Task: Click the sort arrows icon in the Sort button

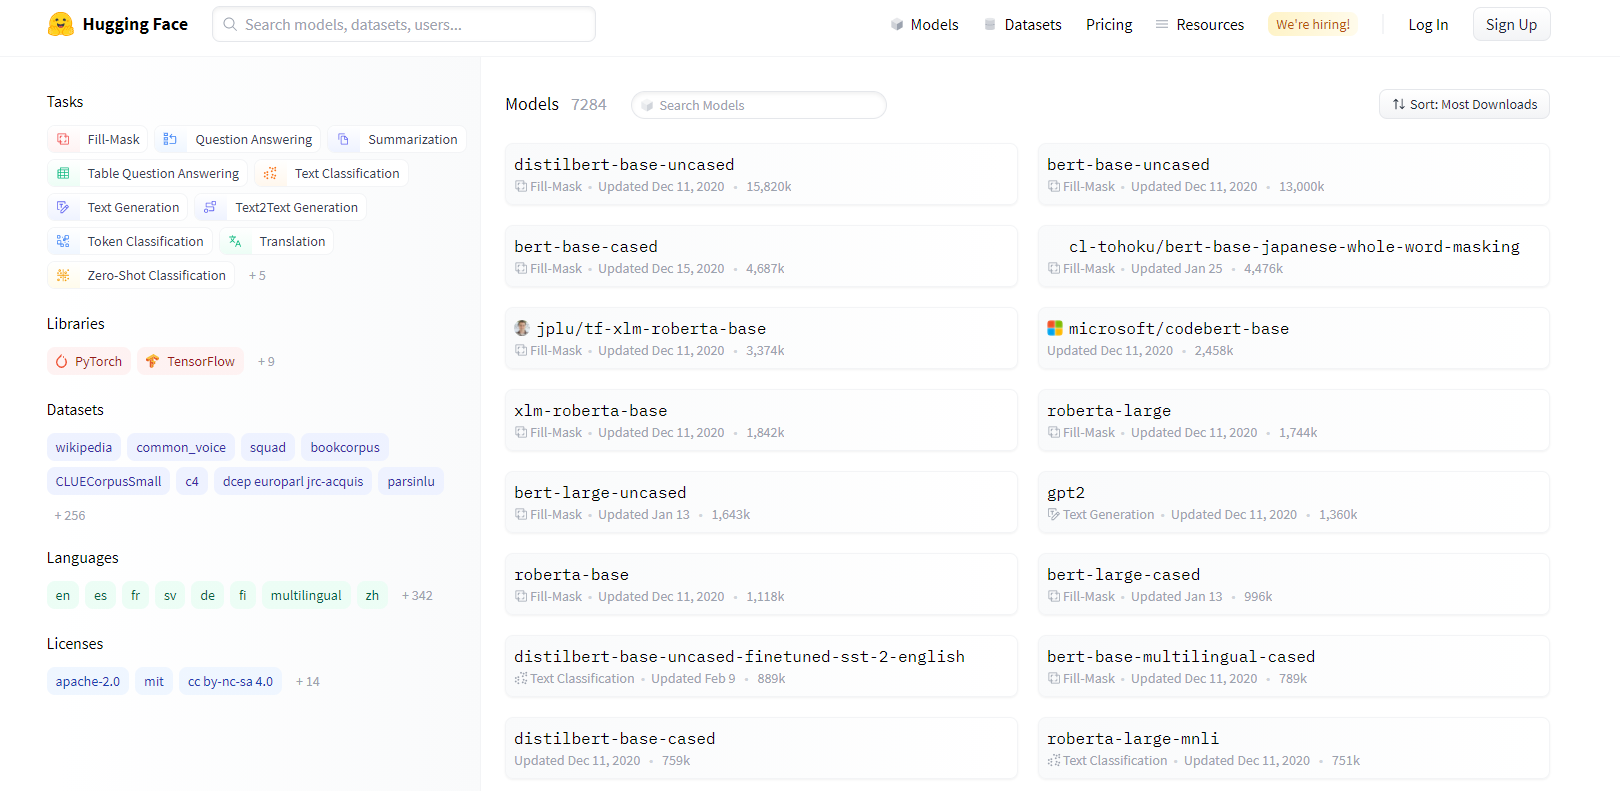Action: coord(1399,104)
